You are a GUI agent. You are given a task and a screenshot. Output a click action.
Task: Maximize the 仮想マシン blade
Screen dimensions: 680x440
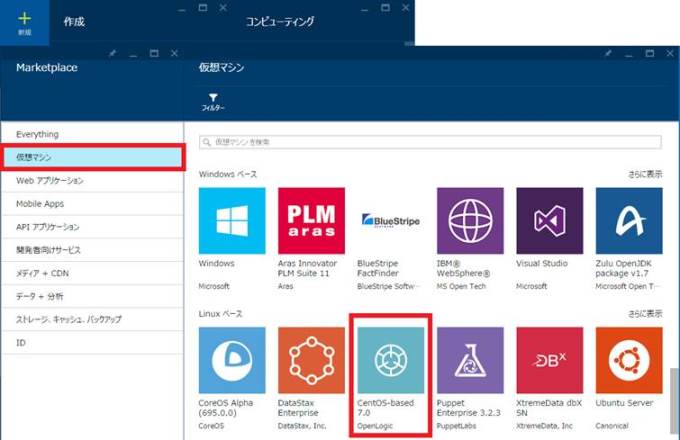650,53
